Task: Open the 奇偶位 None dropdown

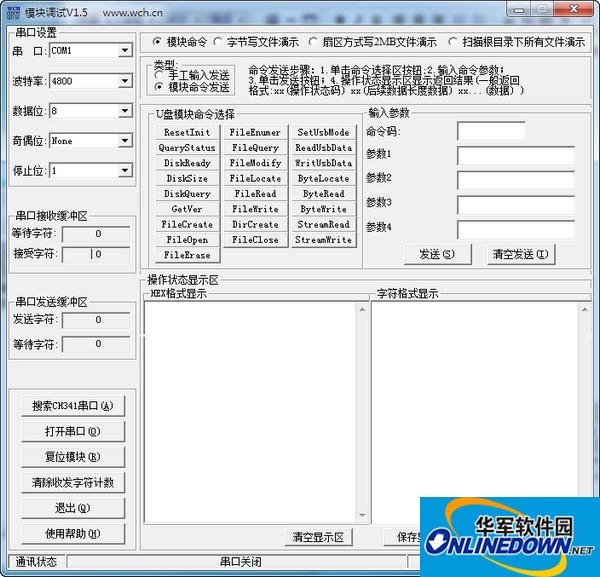Action: tap(124, 141)
